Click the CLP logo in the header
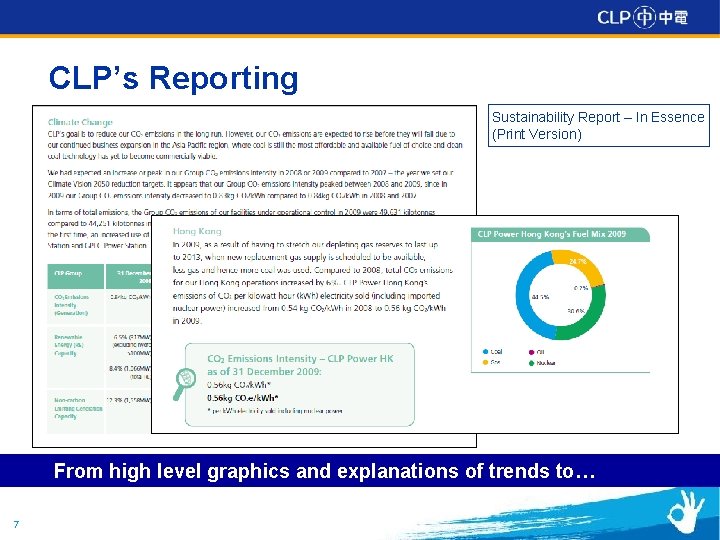The height and width of the screenshot is (540, 720). pos(642,17)
